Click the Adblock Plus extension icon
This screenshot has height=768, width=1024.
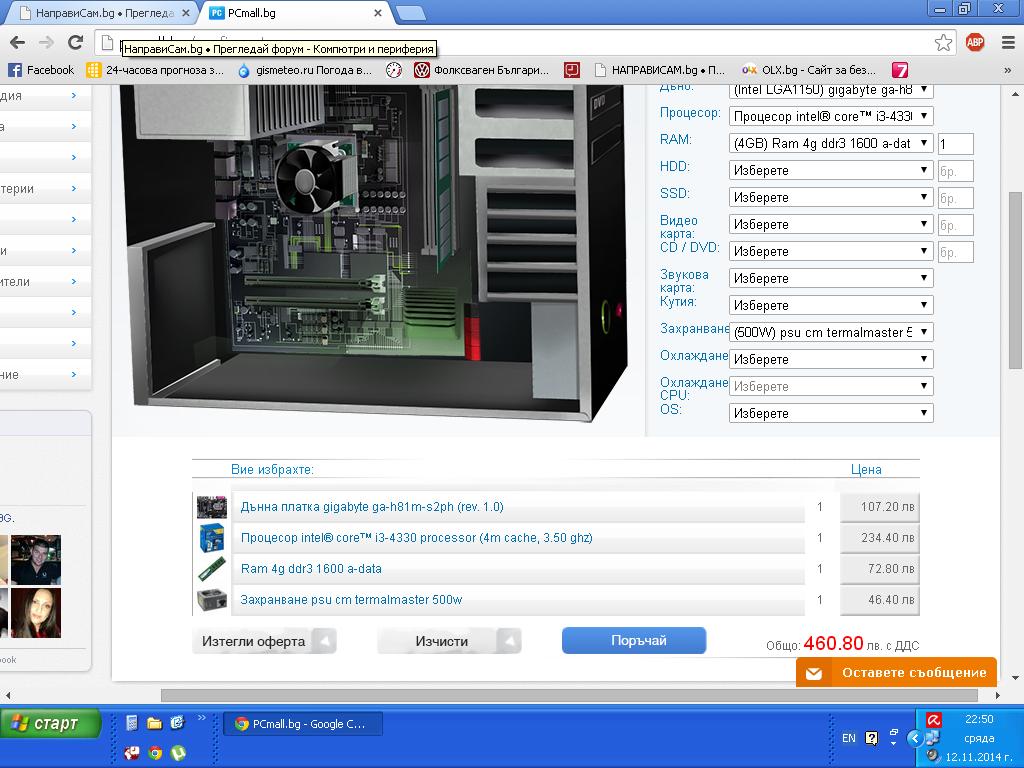coord(974,42)
